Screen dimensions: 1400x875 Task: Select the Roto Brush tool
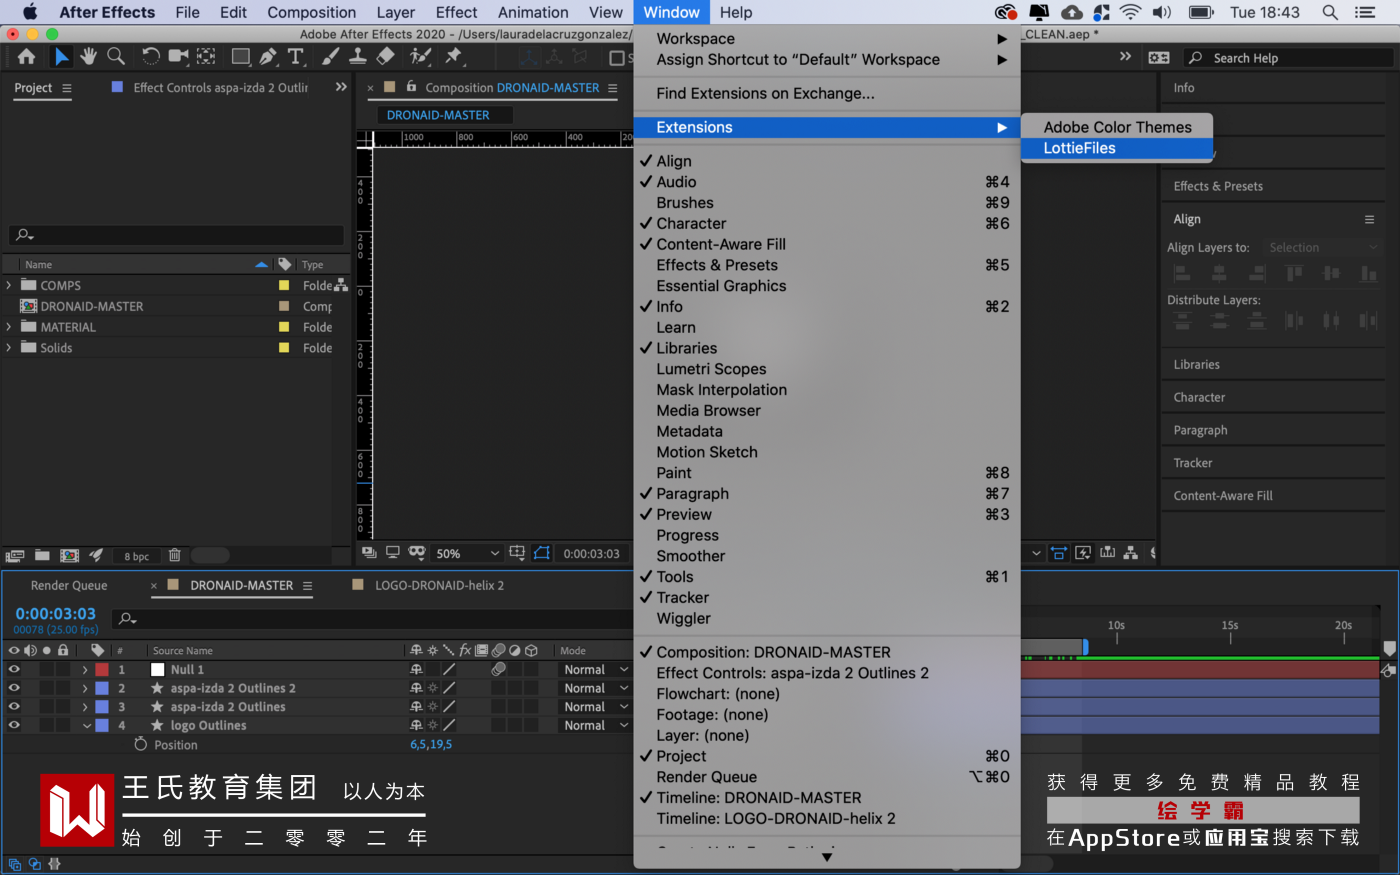pos(420,56)
